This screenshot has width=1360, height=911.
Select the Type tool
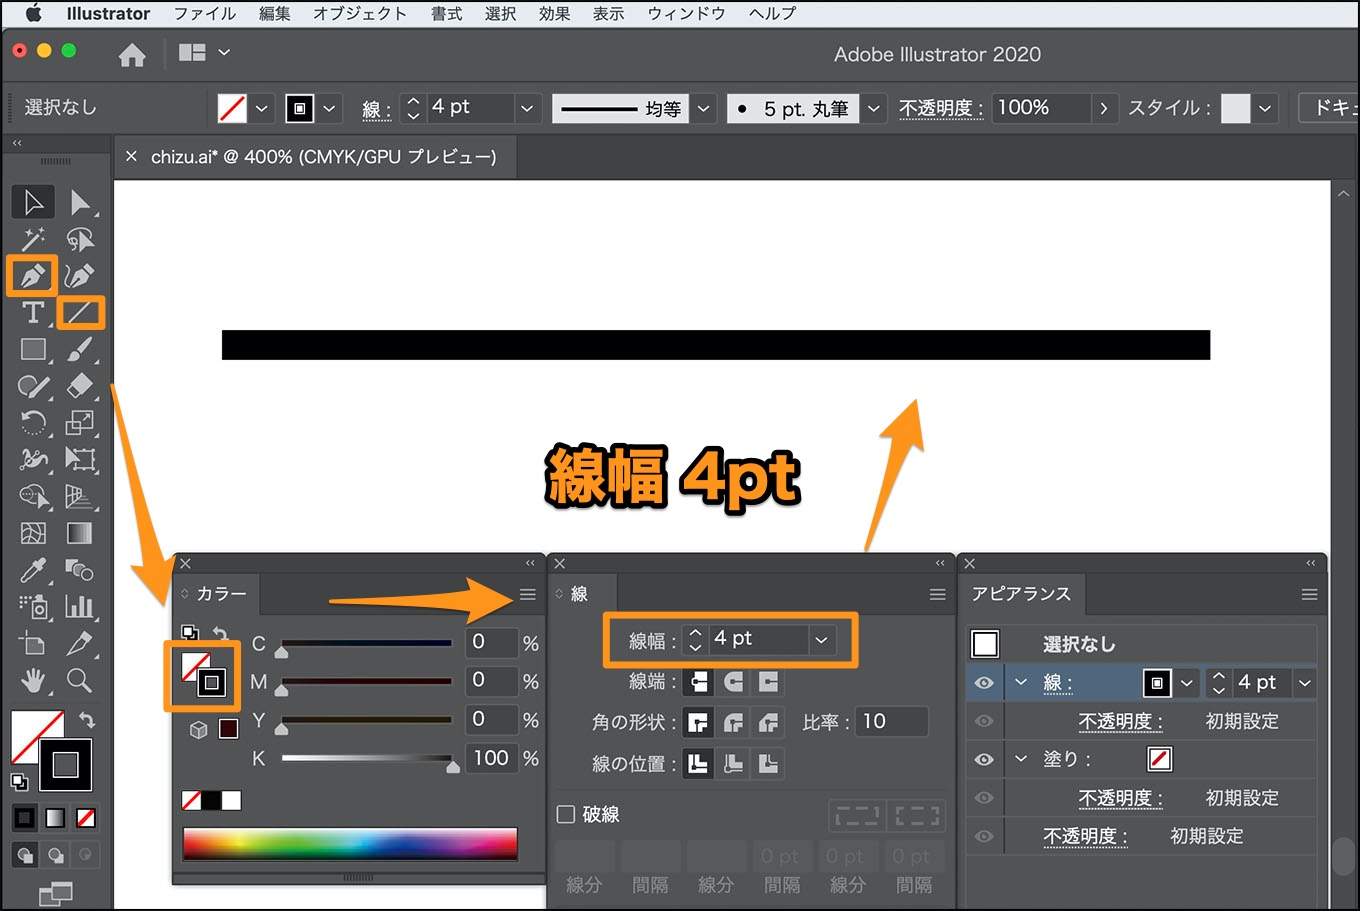33,312
